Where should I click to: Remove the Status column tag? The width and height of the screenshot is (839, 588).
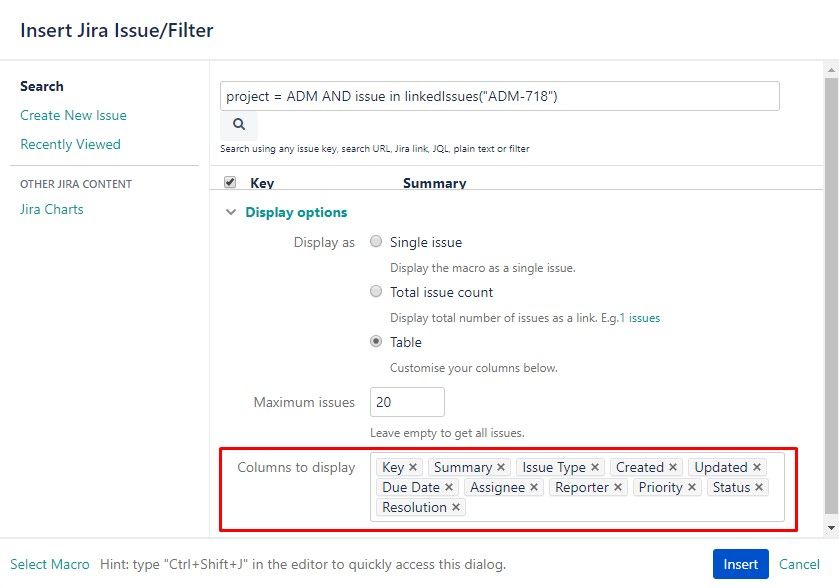pyautogui.click(x=759, y=487)
